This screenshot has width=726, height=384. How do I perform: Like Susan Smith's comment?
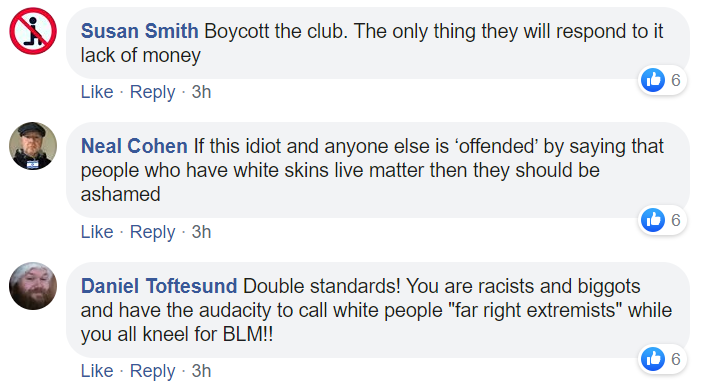(x=97, y=92)
